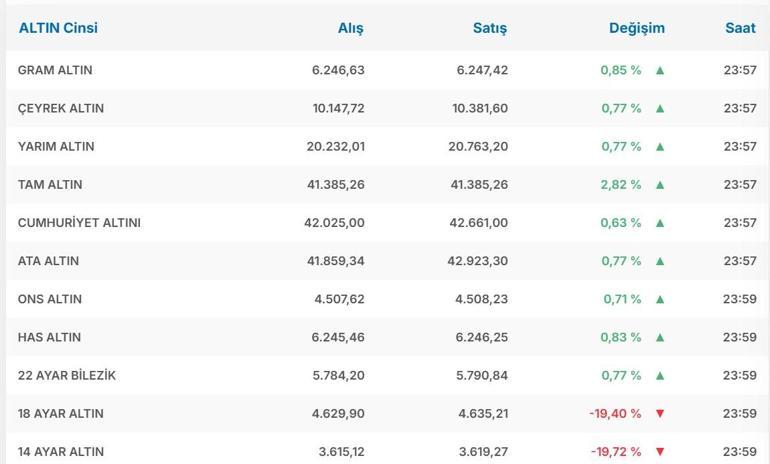Open the GRAM ALTIN row name
The image size is (770, 464).
[55, 70]
